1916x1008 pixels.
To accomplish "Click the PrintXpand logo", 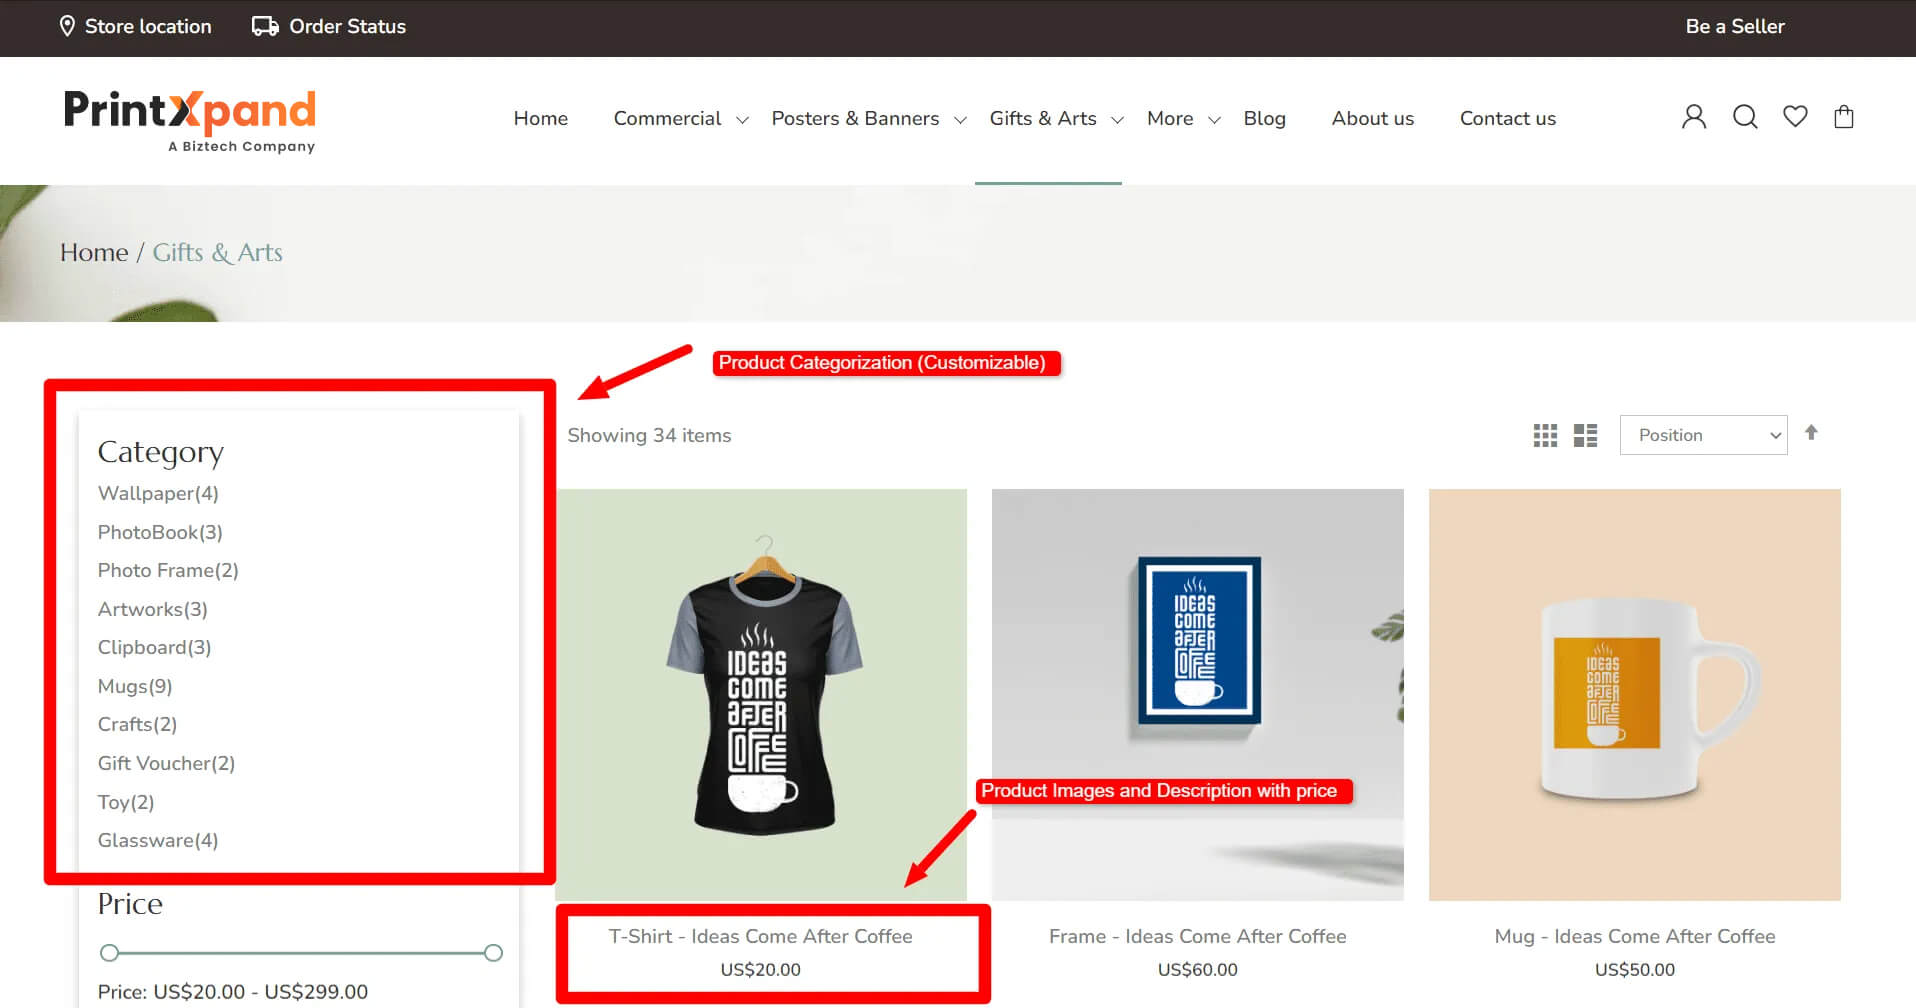I will click(x=190, y=120).
